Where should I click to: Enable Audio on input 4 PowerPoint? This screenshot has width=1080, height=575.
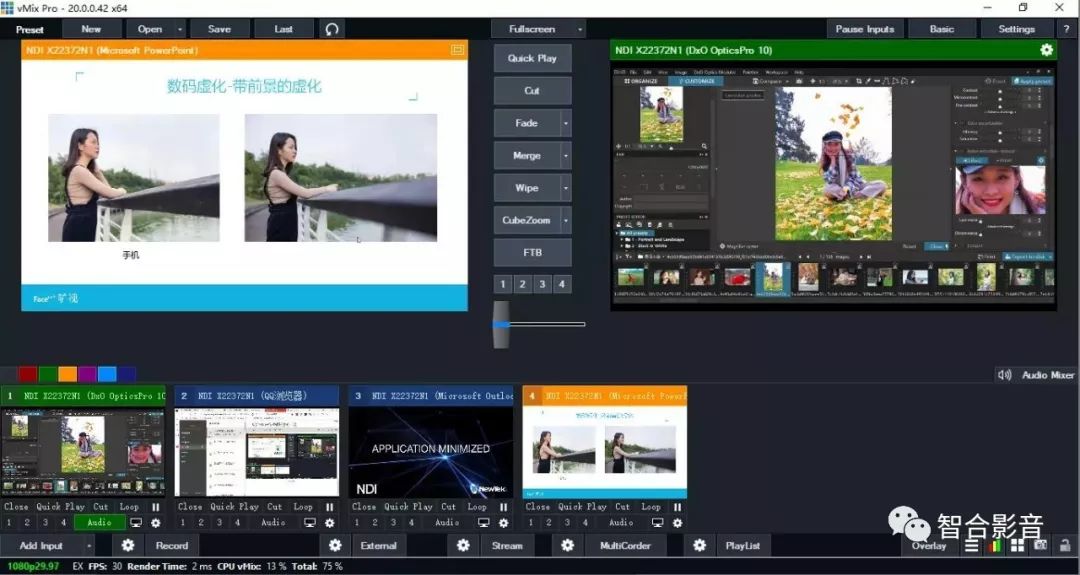(x=621, y=523)
